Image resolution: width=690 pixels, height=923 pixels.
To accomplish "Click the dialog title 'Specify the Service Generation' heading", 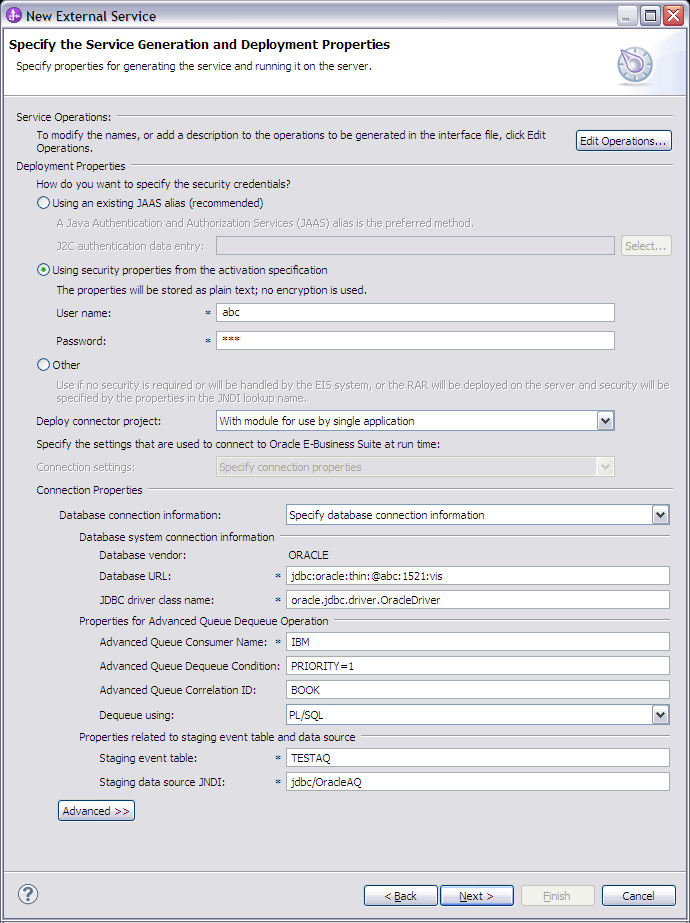I will [200, 45].
